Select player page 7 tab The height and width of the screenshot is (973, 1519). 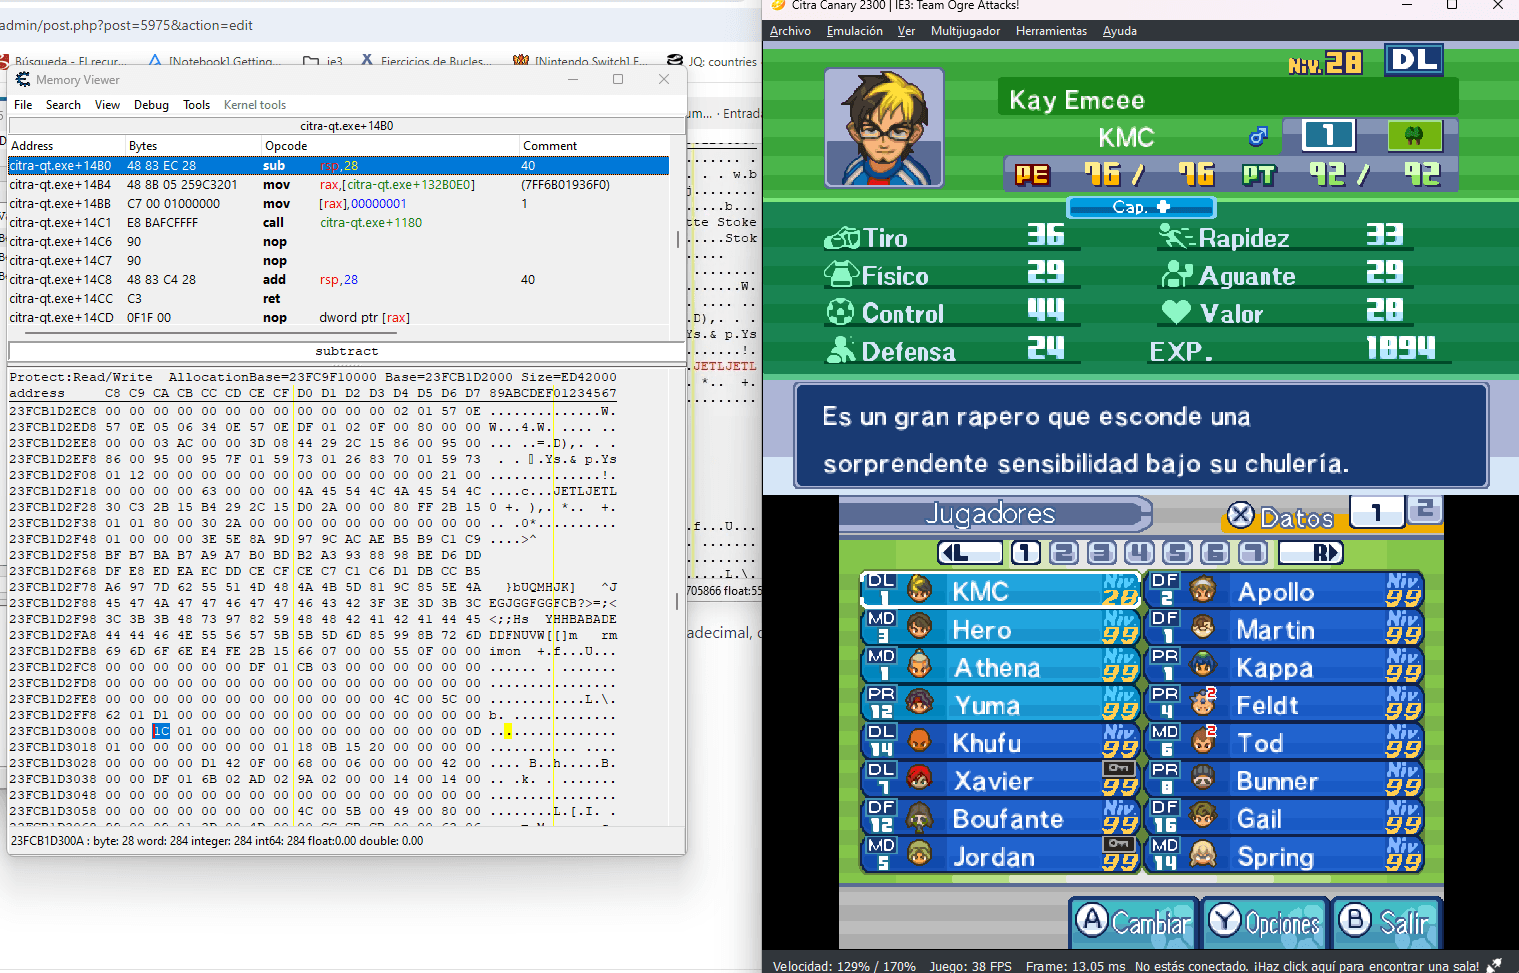point(1254,553)
